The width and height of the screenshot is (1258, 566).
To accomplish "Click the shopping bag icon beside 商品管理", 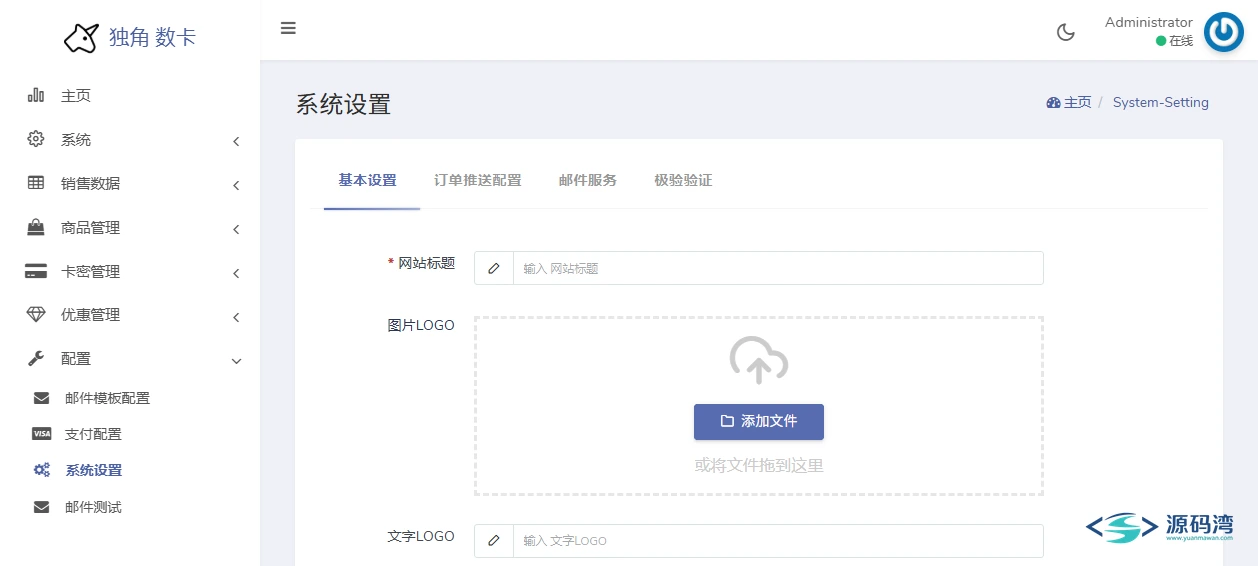I will click(36, 227).
